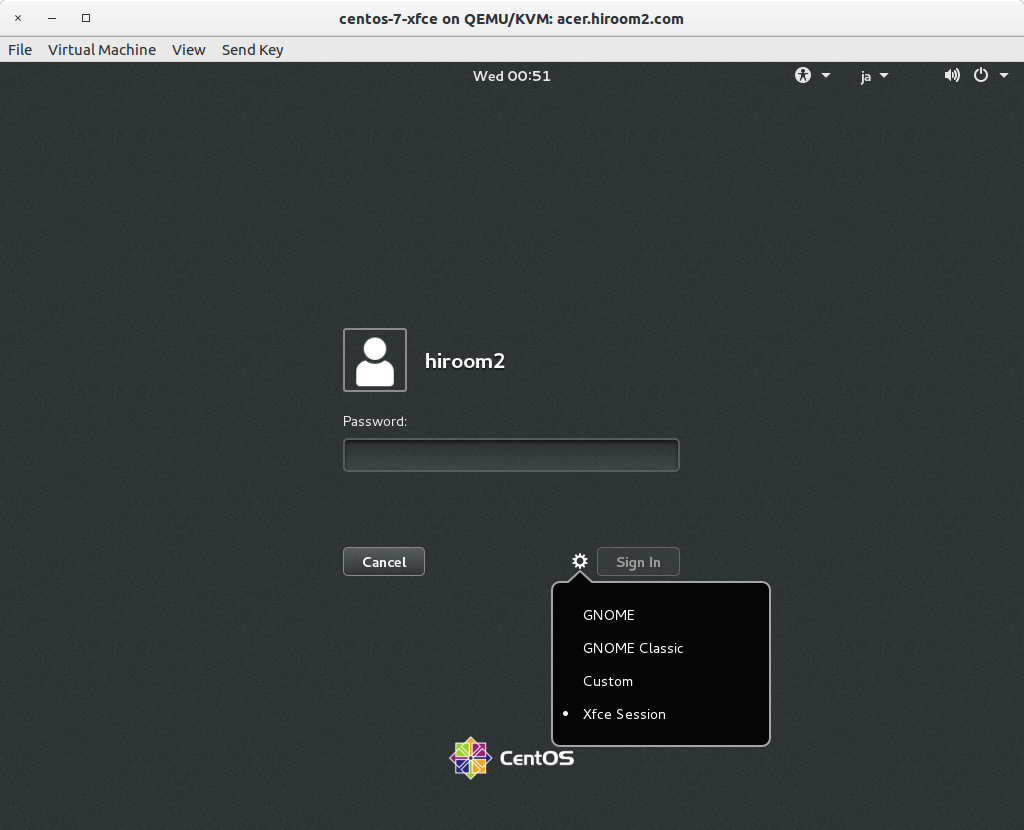The width and height of the screenshot is (1024, 830).
Task: Open the Virtual Machine menu
Action: [102, 50]
